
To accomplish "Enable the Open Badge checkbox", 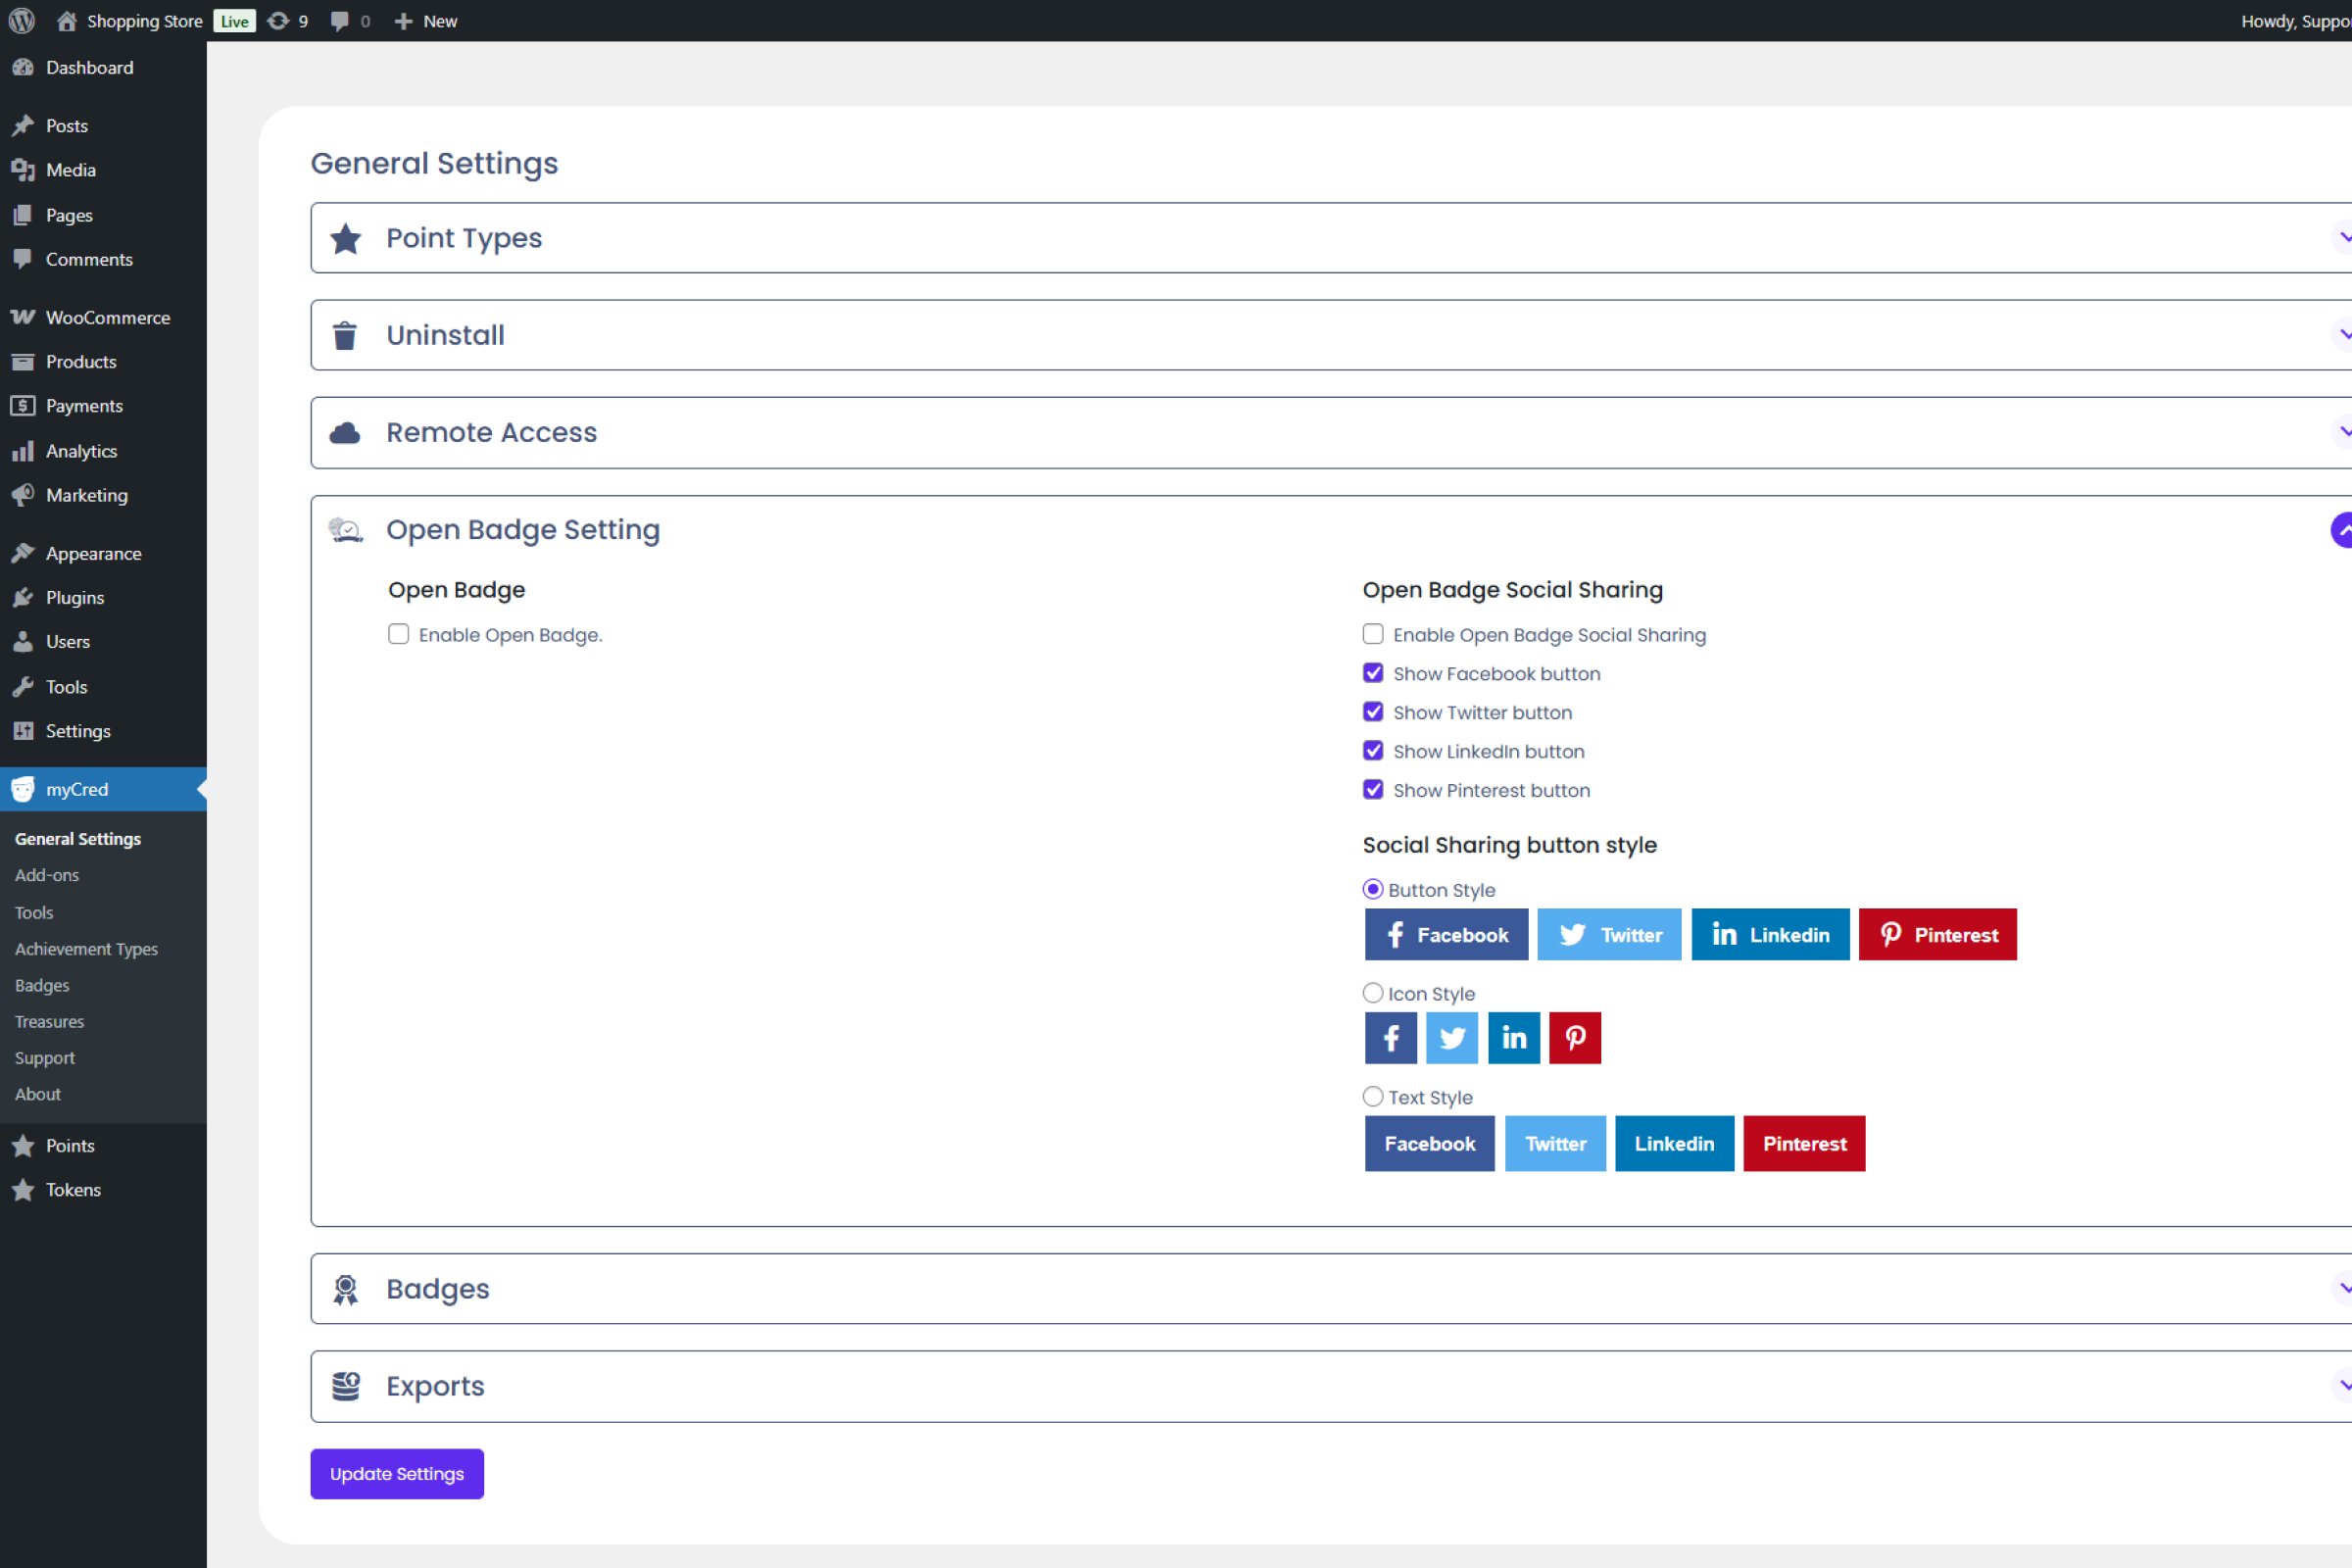I will [398, 634].
